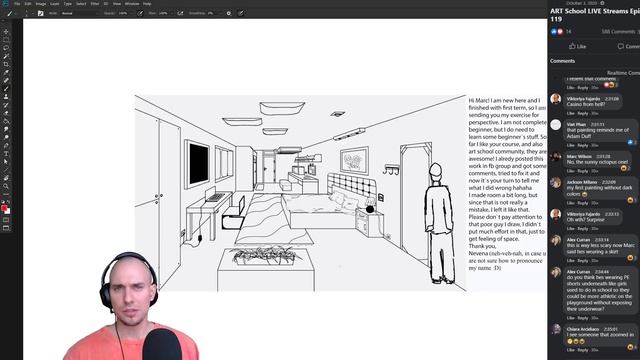The height and width of the screenshot is (360, 640).
Task: Click the Like button under the stream title
Action: pos(578,46)
